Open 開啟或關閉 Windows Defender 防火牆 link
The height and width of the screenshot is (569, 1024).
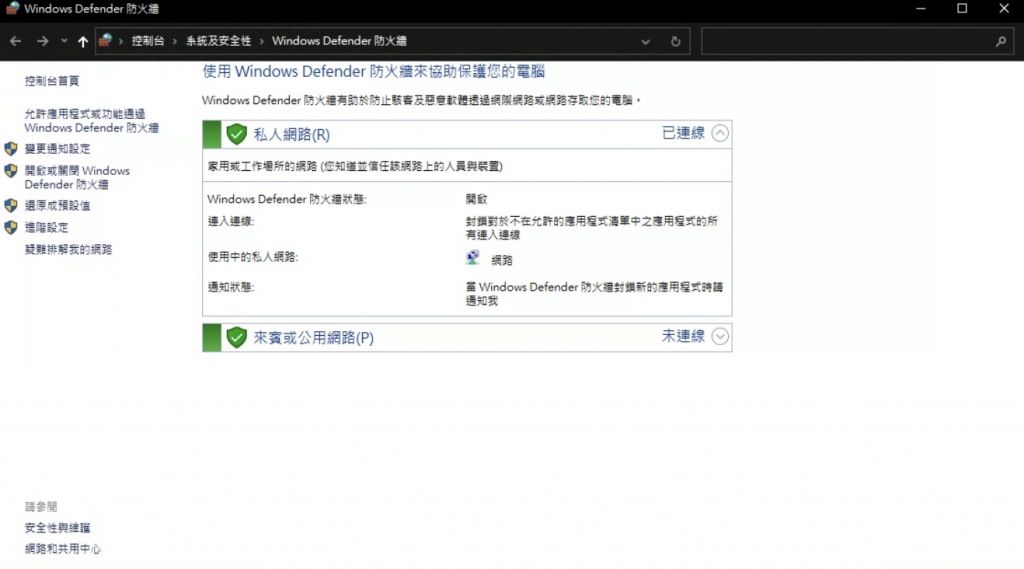pos(77,178)
